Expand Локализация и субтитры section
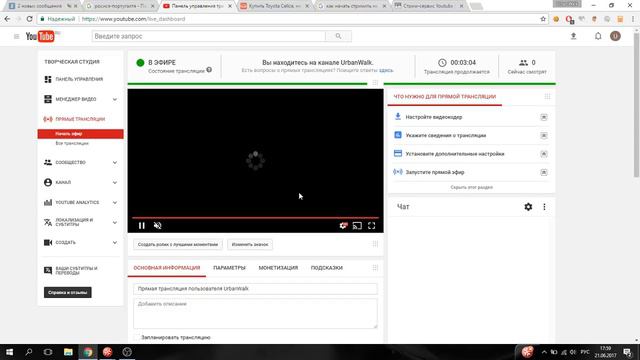This screenshot has height=360, width=640. tap(115, 222)
